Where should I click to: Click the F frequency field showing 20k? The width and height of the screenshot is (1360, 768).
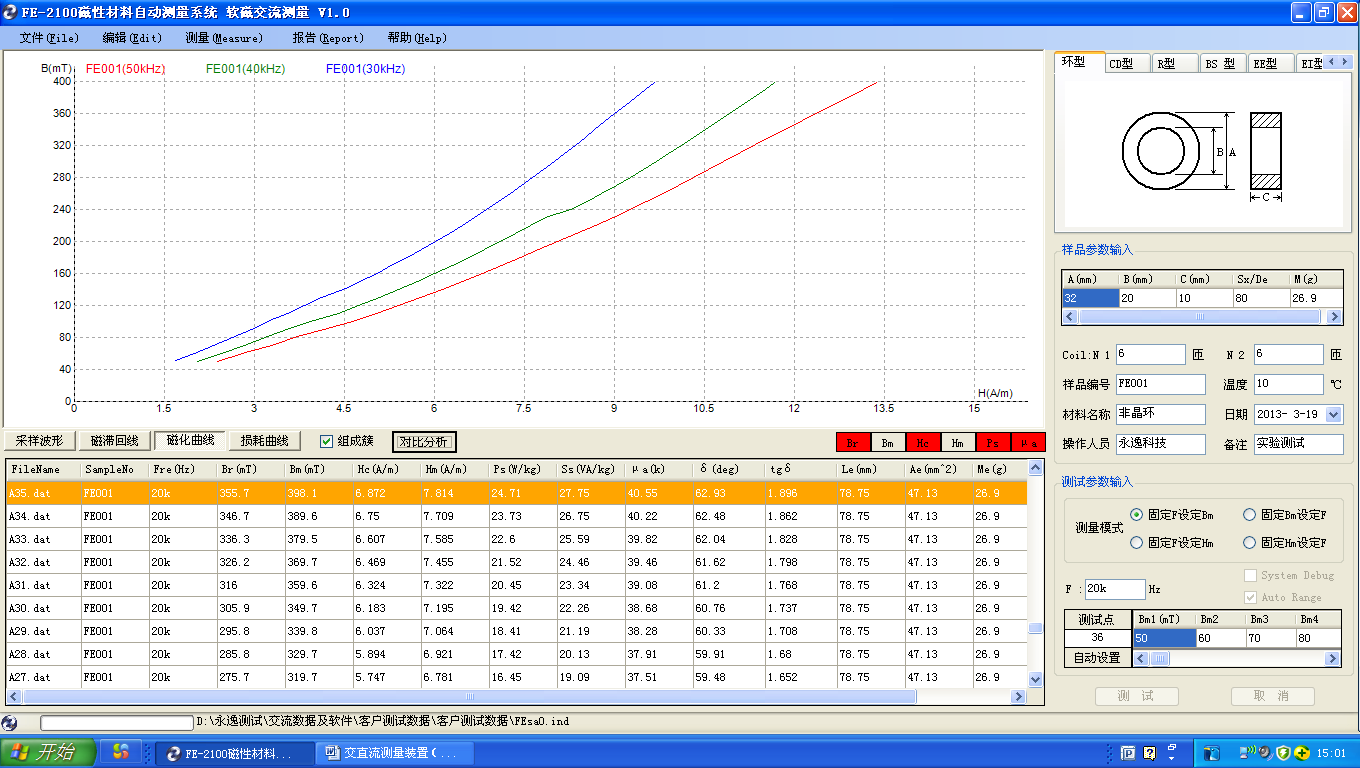[x=1115, y=589]
